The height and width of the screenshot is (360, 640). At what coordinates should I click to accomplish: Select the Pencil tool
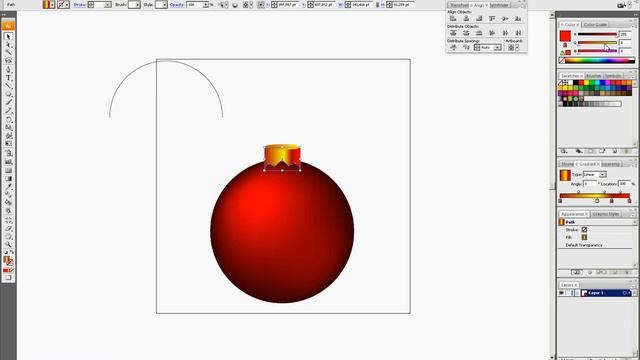8,111
